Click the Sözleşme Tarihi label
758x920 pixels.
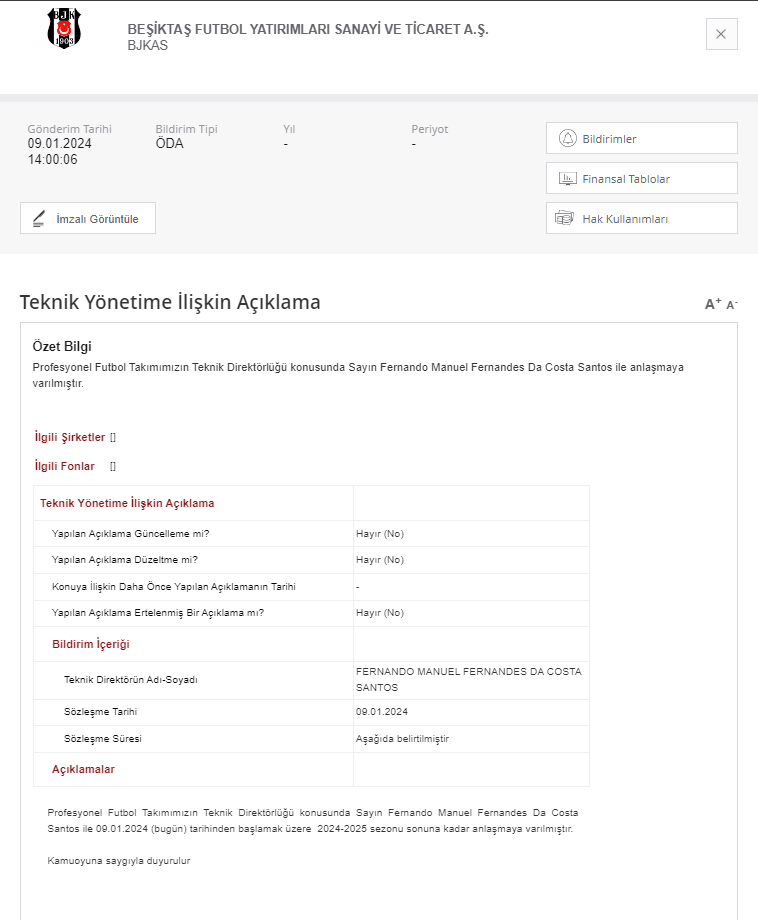click(x=100, y=712)
